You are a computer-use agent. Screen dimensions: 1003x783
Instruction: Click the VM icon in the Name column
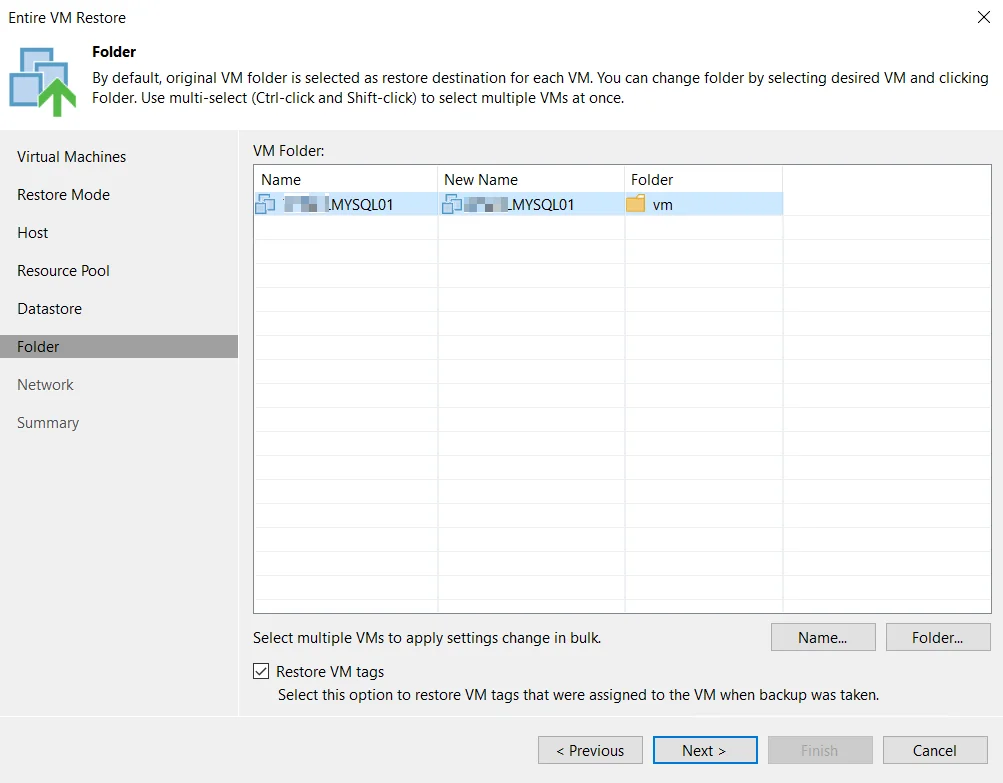(265, 204)
